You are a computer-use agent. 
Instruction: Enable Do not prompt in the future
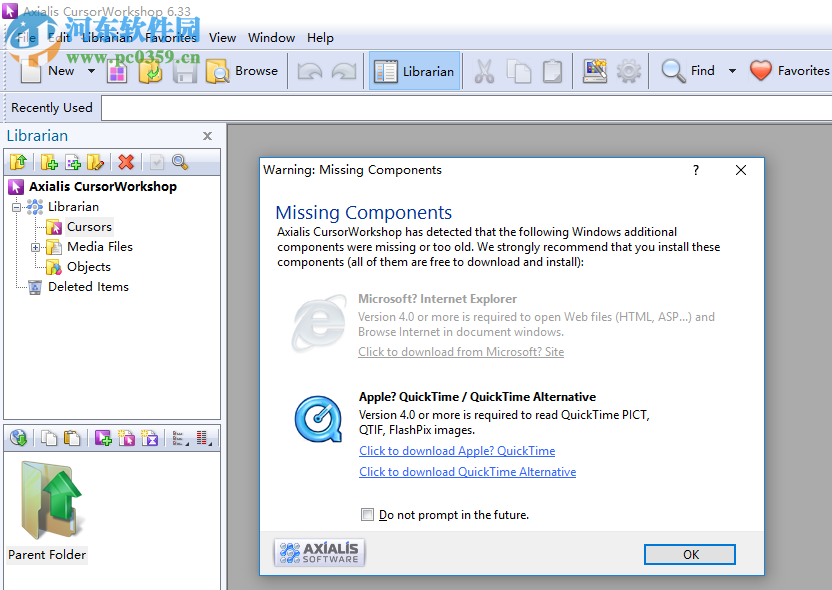click(367, 515)
